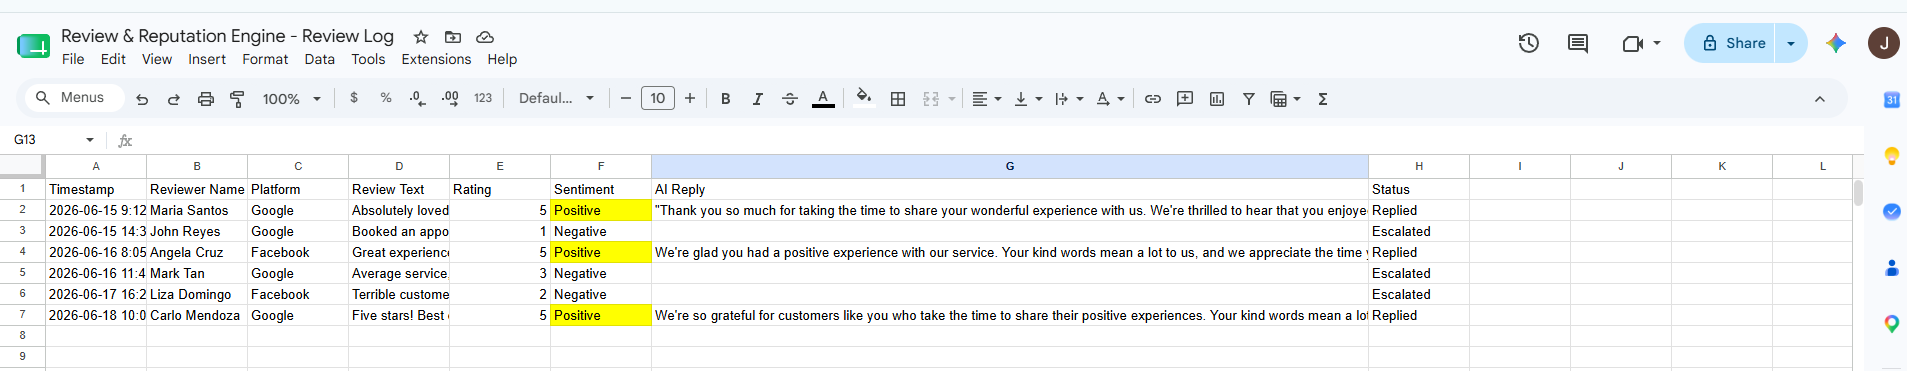This screenshot has width=1907, height=371.
Task: Click the Share button
Action: (x=1731, y=43)
